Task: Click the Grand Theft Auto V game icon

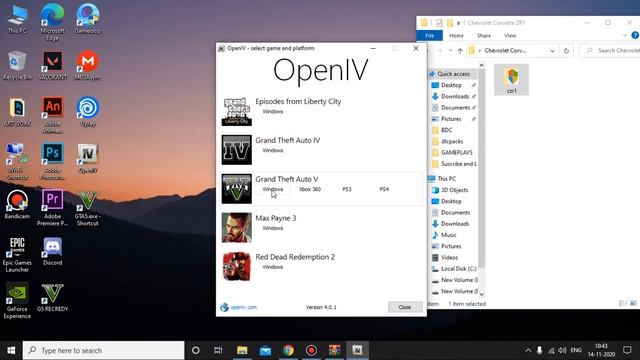Action: [237, 189]
